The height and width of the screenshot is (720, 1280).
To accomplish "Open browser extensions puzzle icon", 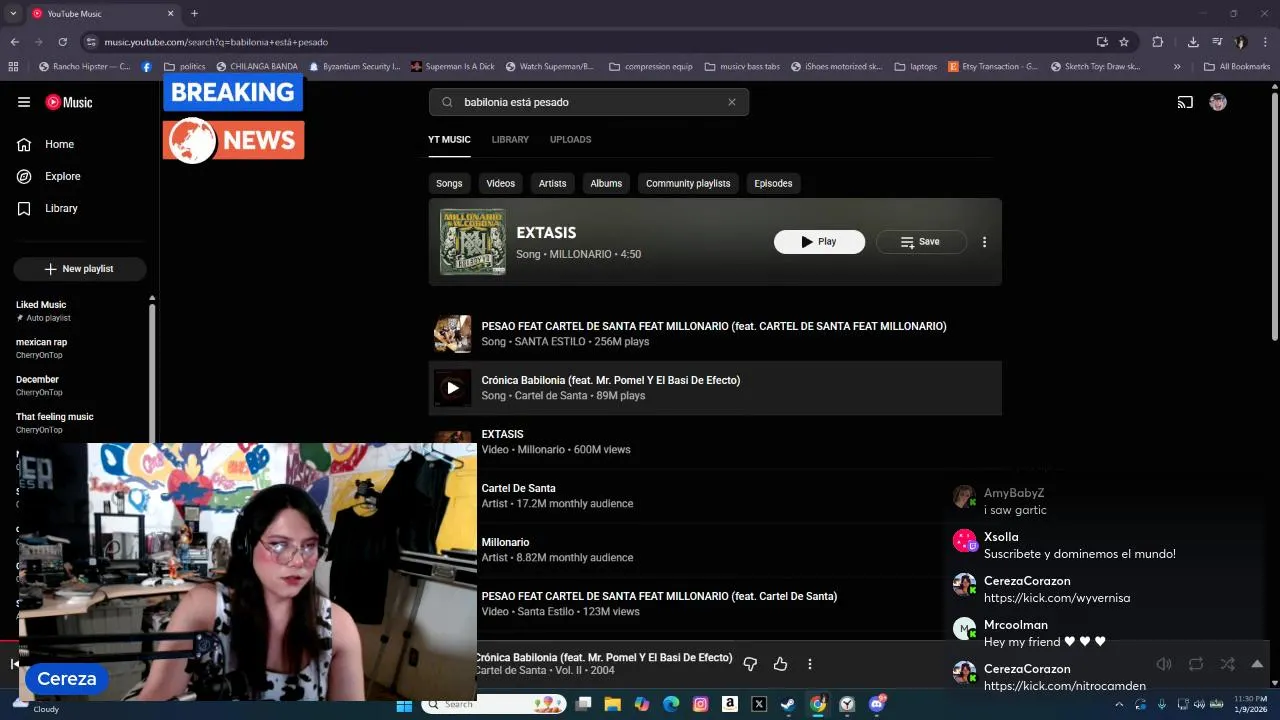I will [1158, 42].
